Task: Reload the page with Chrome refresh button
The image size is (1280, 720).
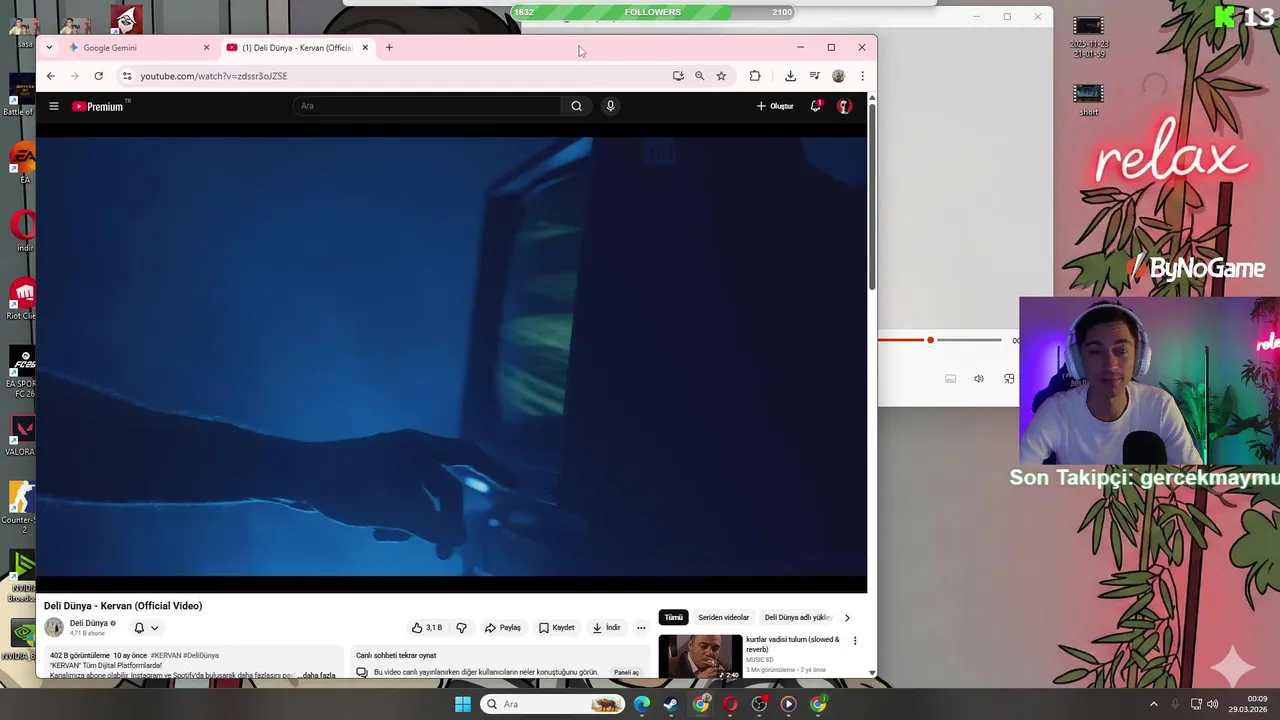Action: pyautogui.click(x=98, y=76)
